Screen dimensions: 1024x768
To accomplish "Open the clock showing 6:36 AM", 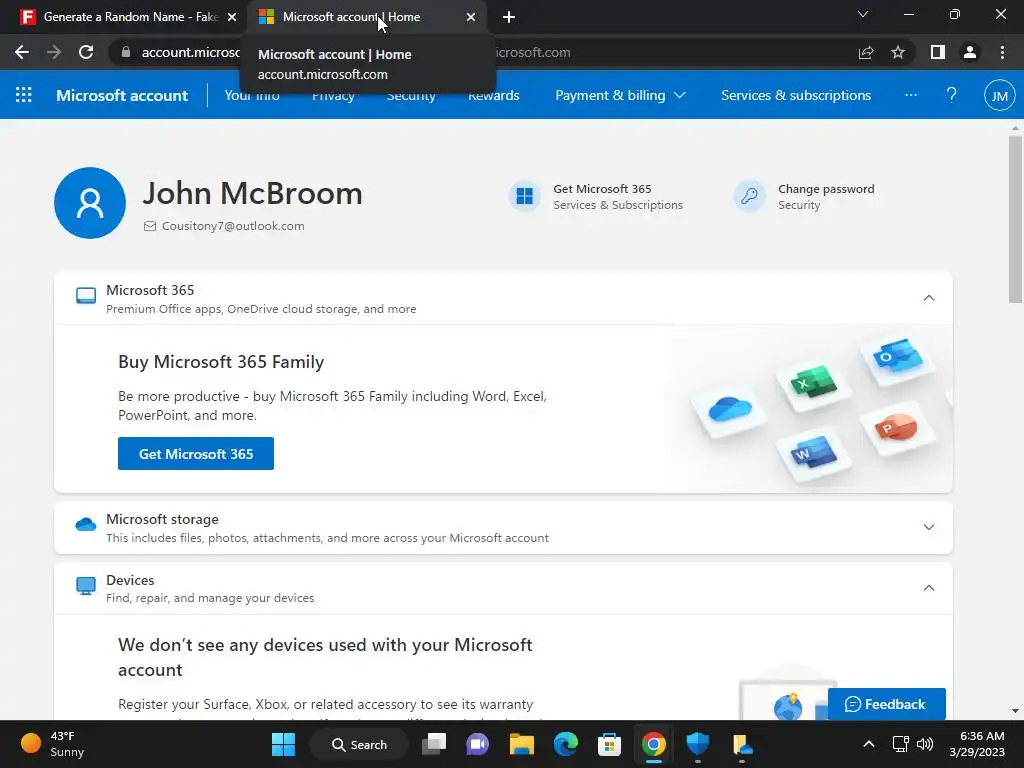I will coord(976,744).
